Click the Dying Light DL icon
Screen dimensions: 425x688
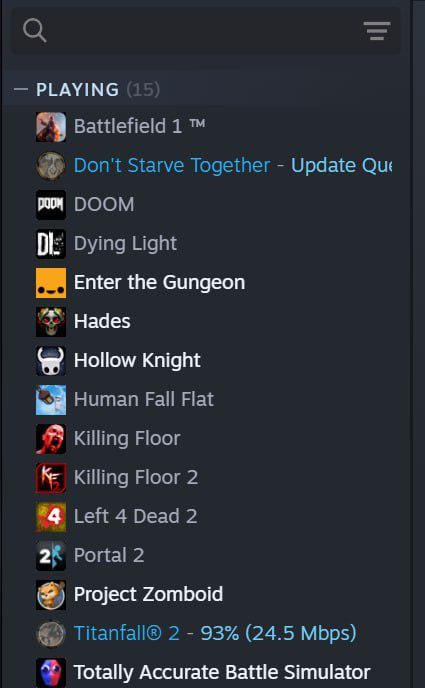pyautogui.click(x=51, y=244)
